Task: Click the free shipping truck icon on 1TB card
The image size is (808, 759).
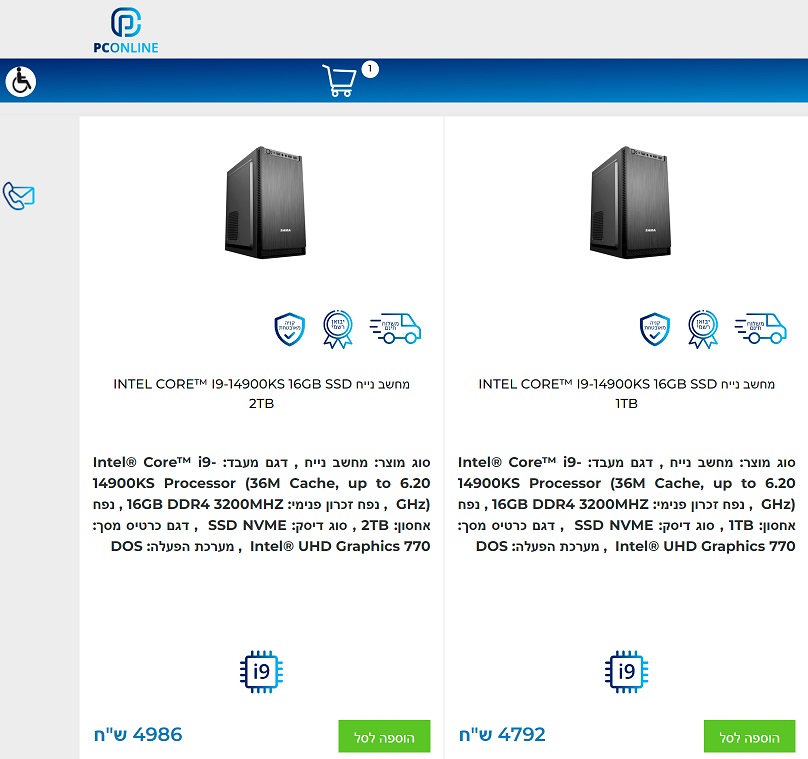Action: [x=761, y=328]
